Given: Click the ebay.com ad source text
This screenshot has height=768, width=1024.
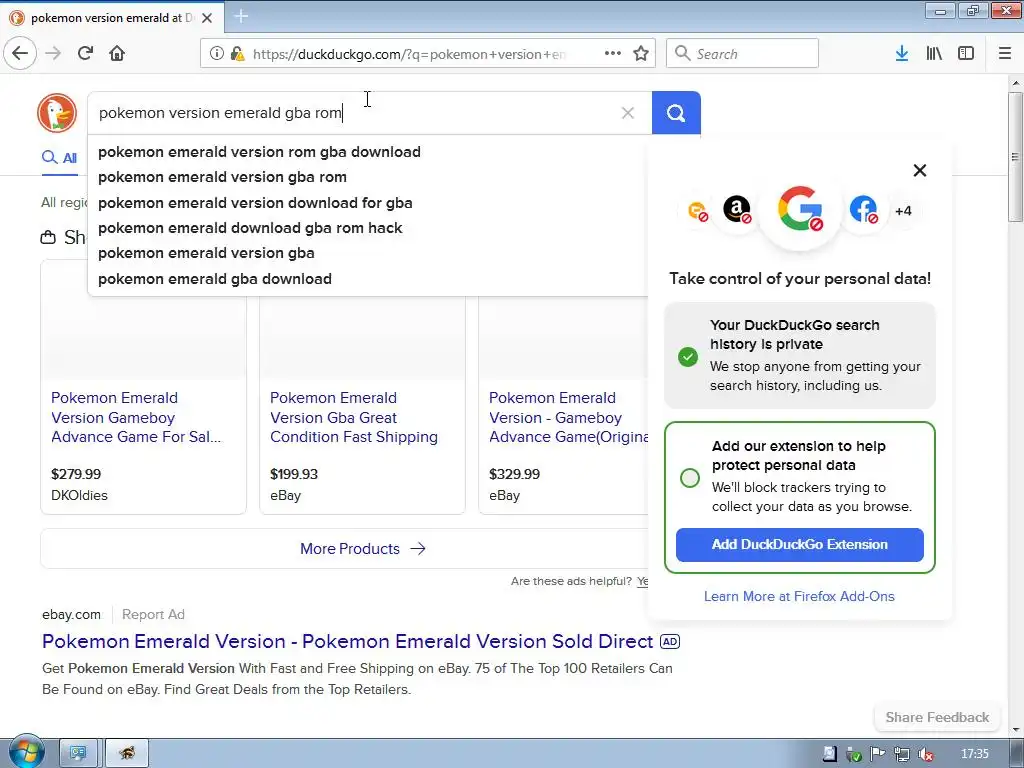Looking at the screenshot, I should (x=71, y=615).
